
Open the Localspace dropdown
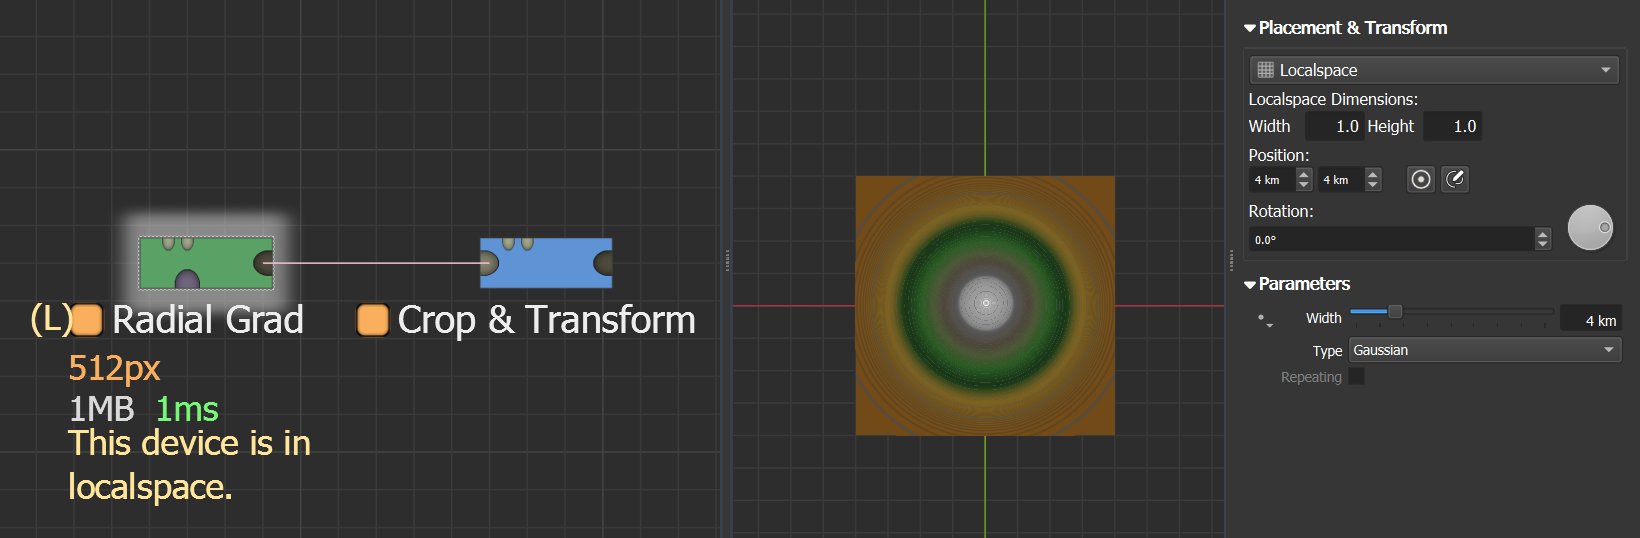(x=1433, y=70)
